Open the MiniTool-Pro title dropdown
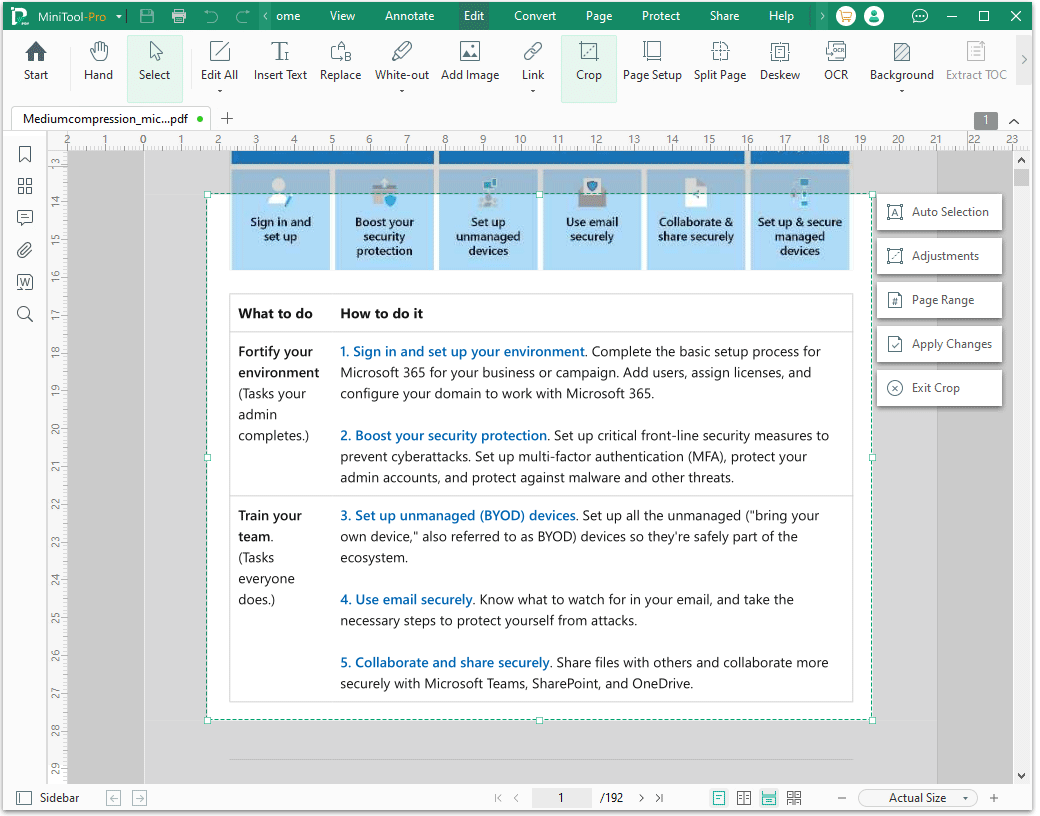The width and height of the screenshot is (1040, 816). click(121, 16)
